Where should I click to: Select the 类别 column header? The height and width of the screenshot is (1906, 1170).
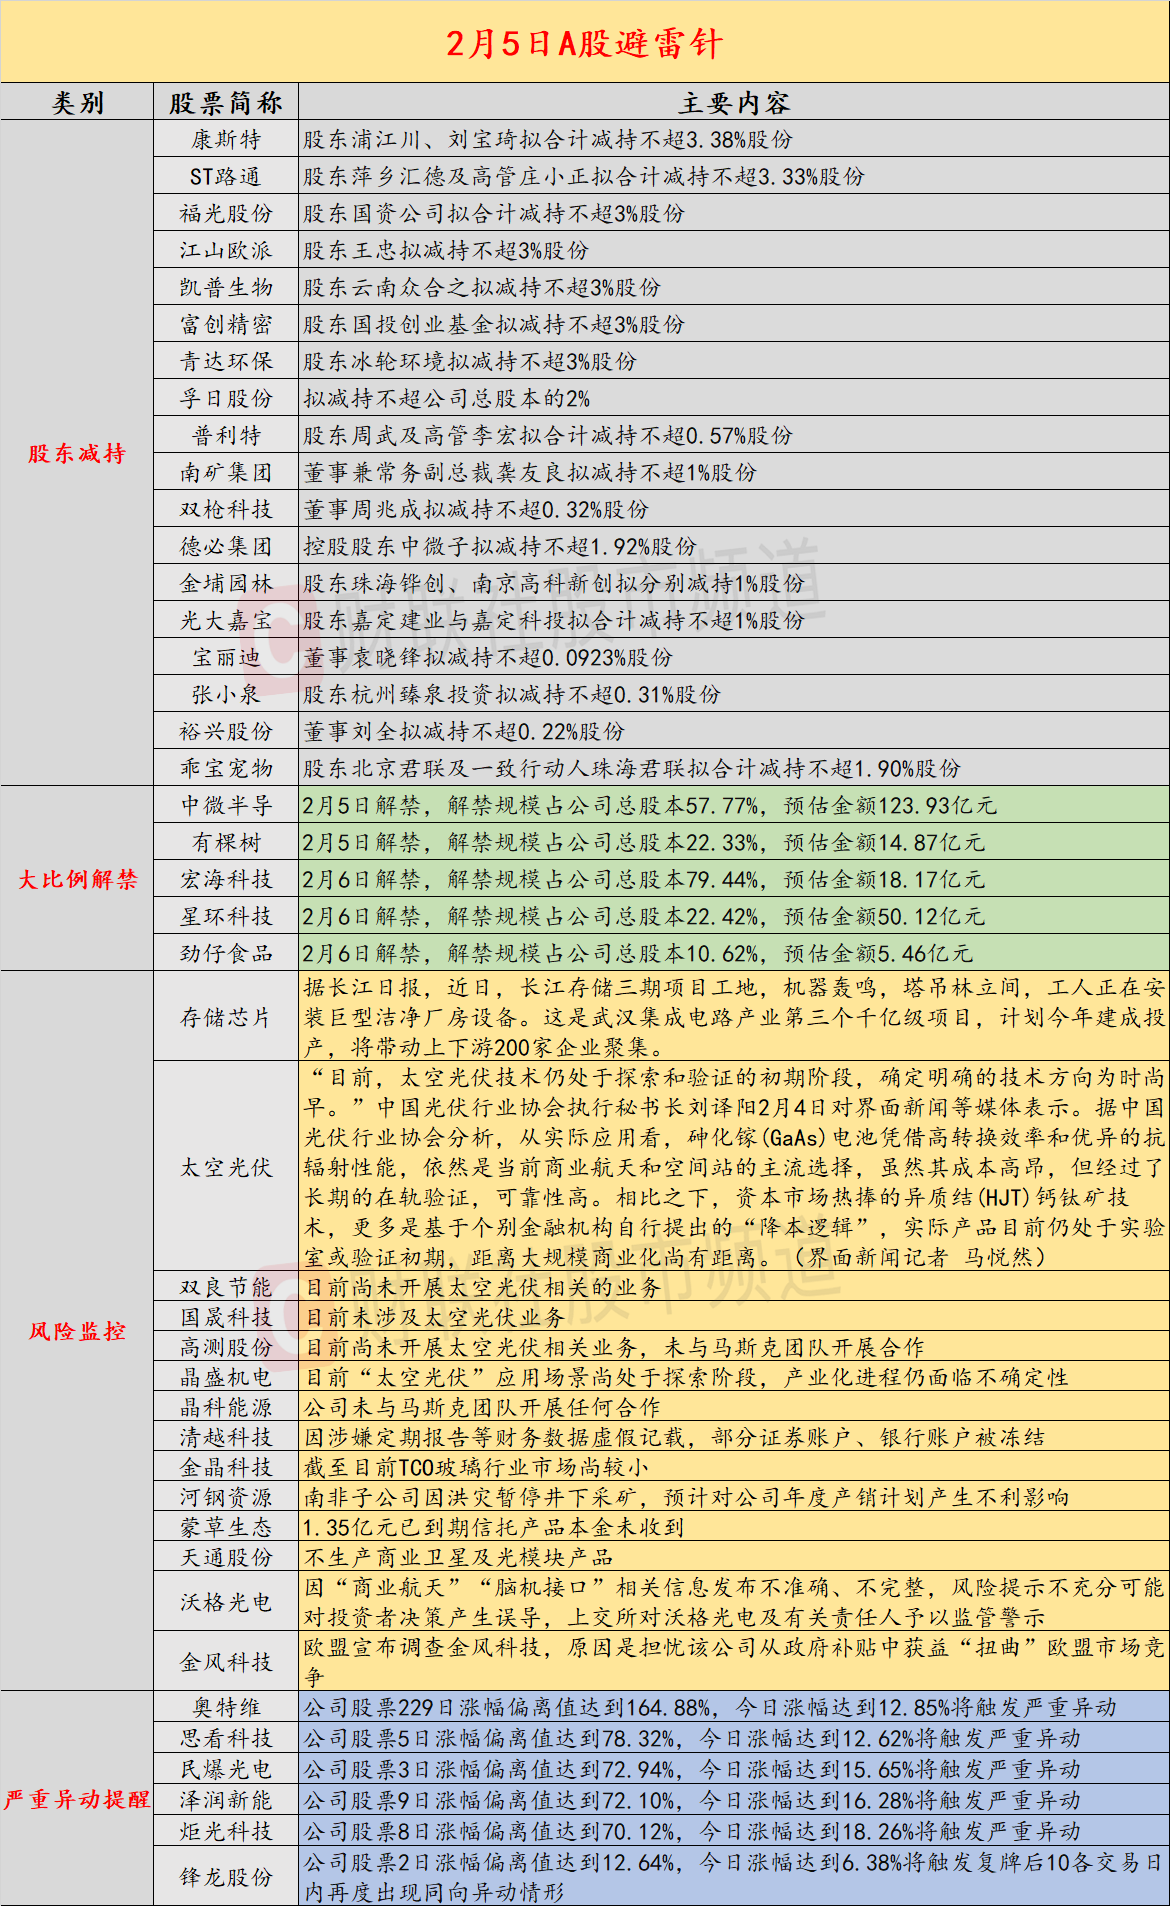[x=77, y=103]
